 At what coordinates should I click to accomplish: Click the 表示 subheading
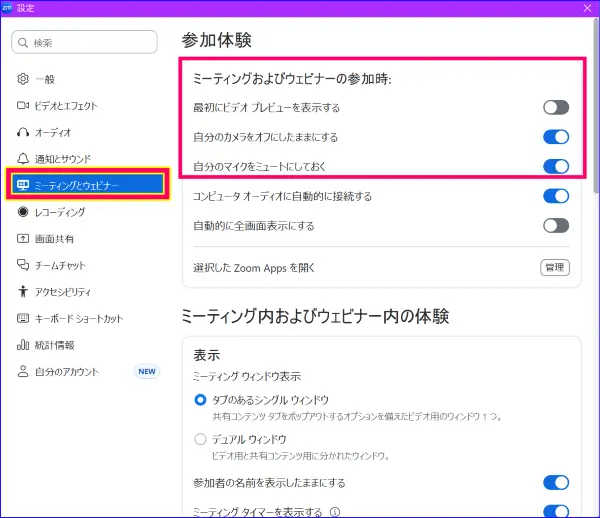pos(207,355)
